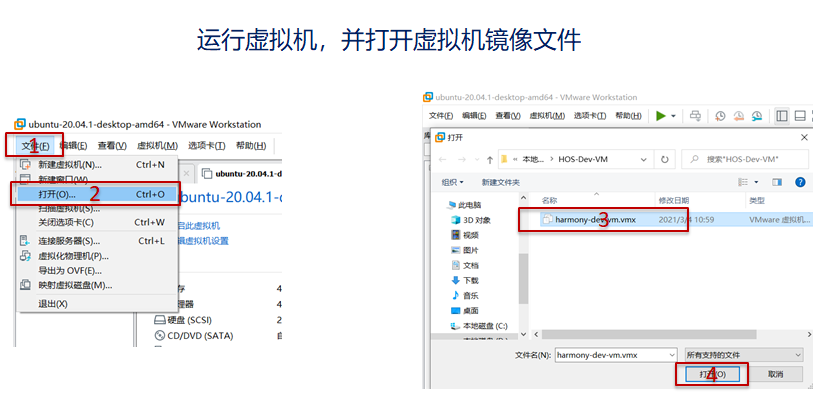Open 虚拟机(M) menu in right VMware window
Image resolution: width=813 pixels, height=409 pixels.
pos(546,116)
